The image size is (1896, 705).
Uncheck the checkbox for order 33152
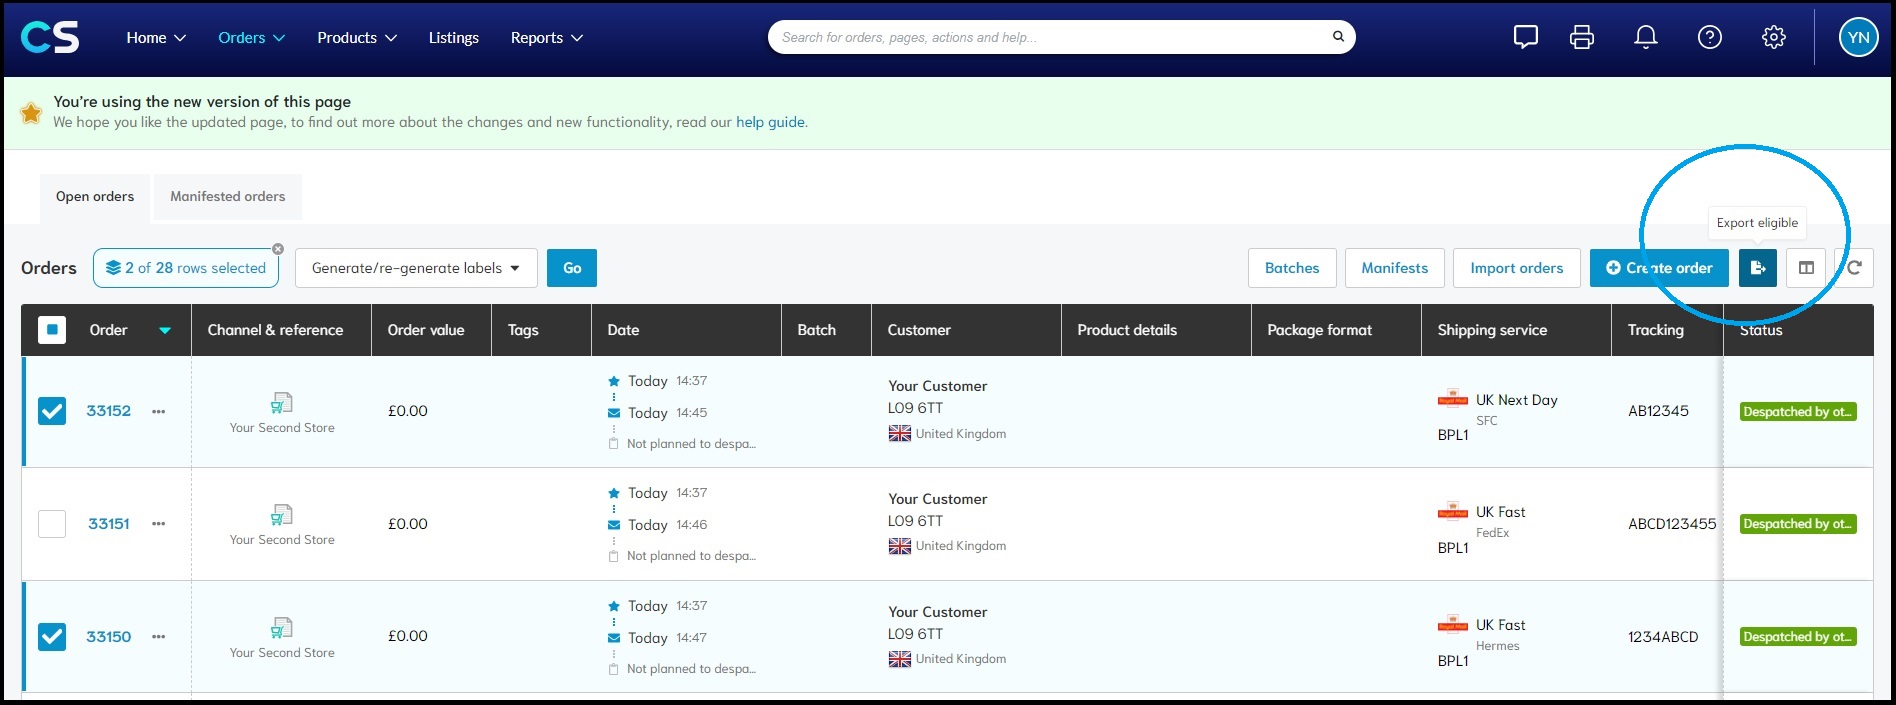click(52, 411)
